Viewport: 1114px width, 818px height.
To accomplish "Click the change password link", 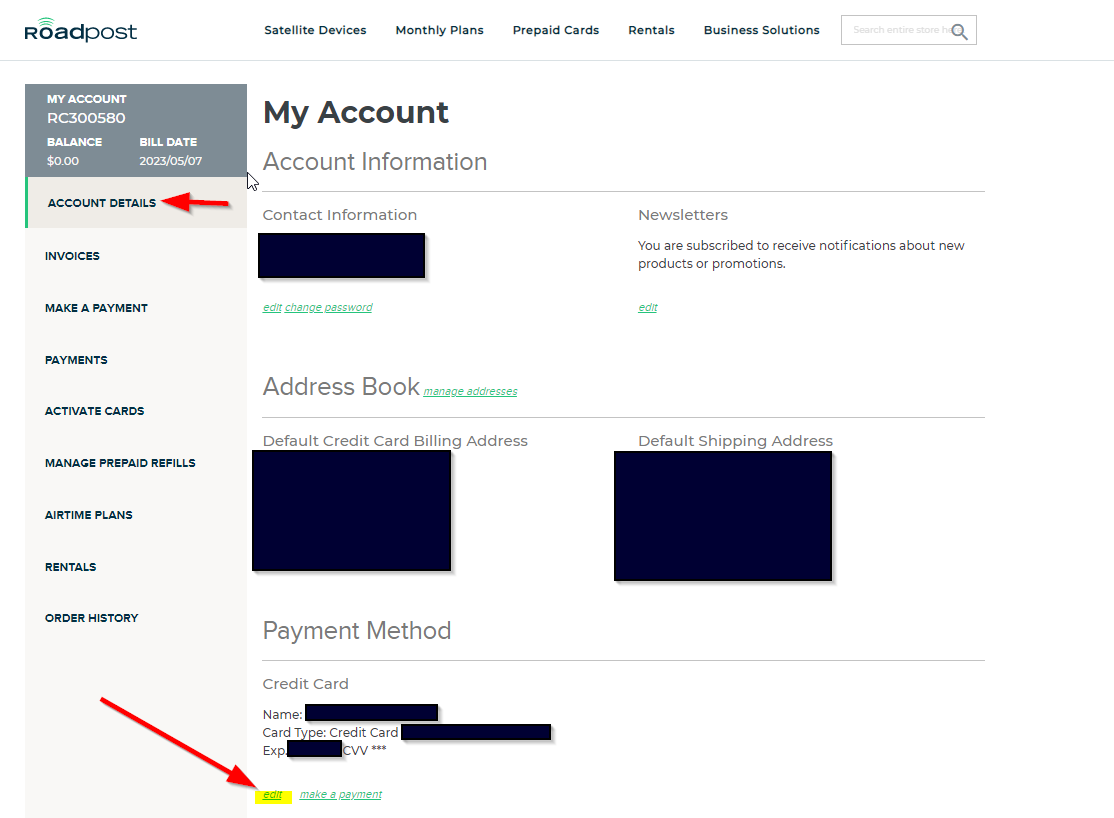I will (329, 307).
